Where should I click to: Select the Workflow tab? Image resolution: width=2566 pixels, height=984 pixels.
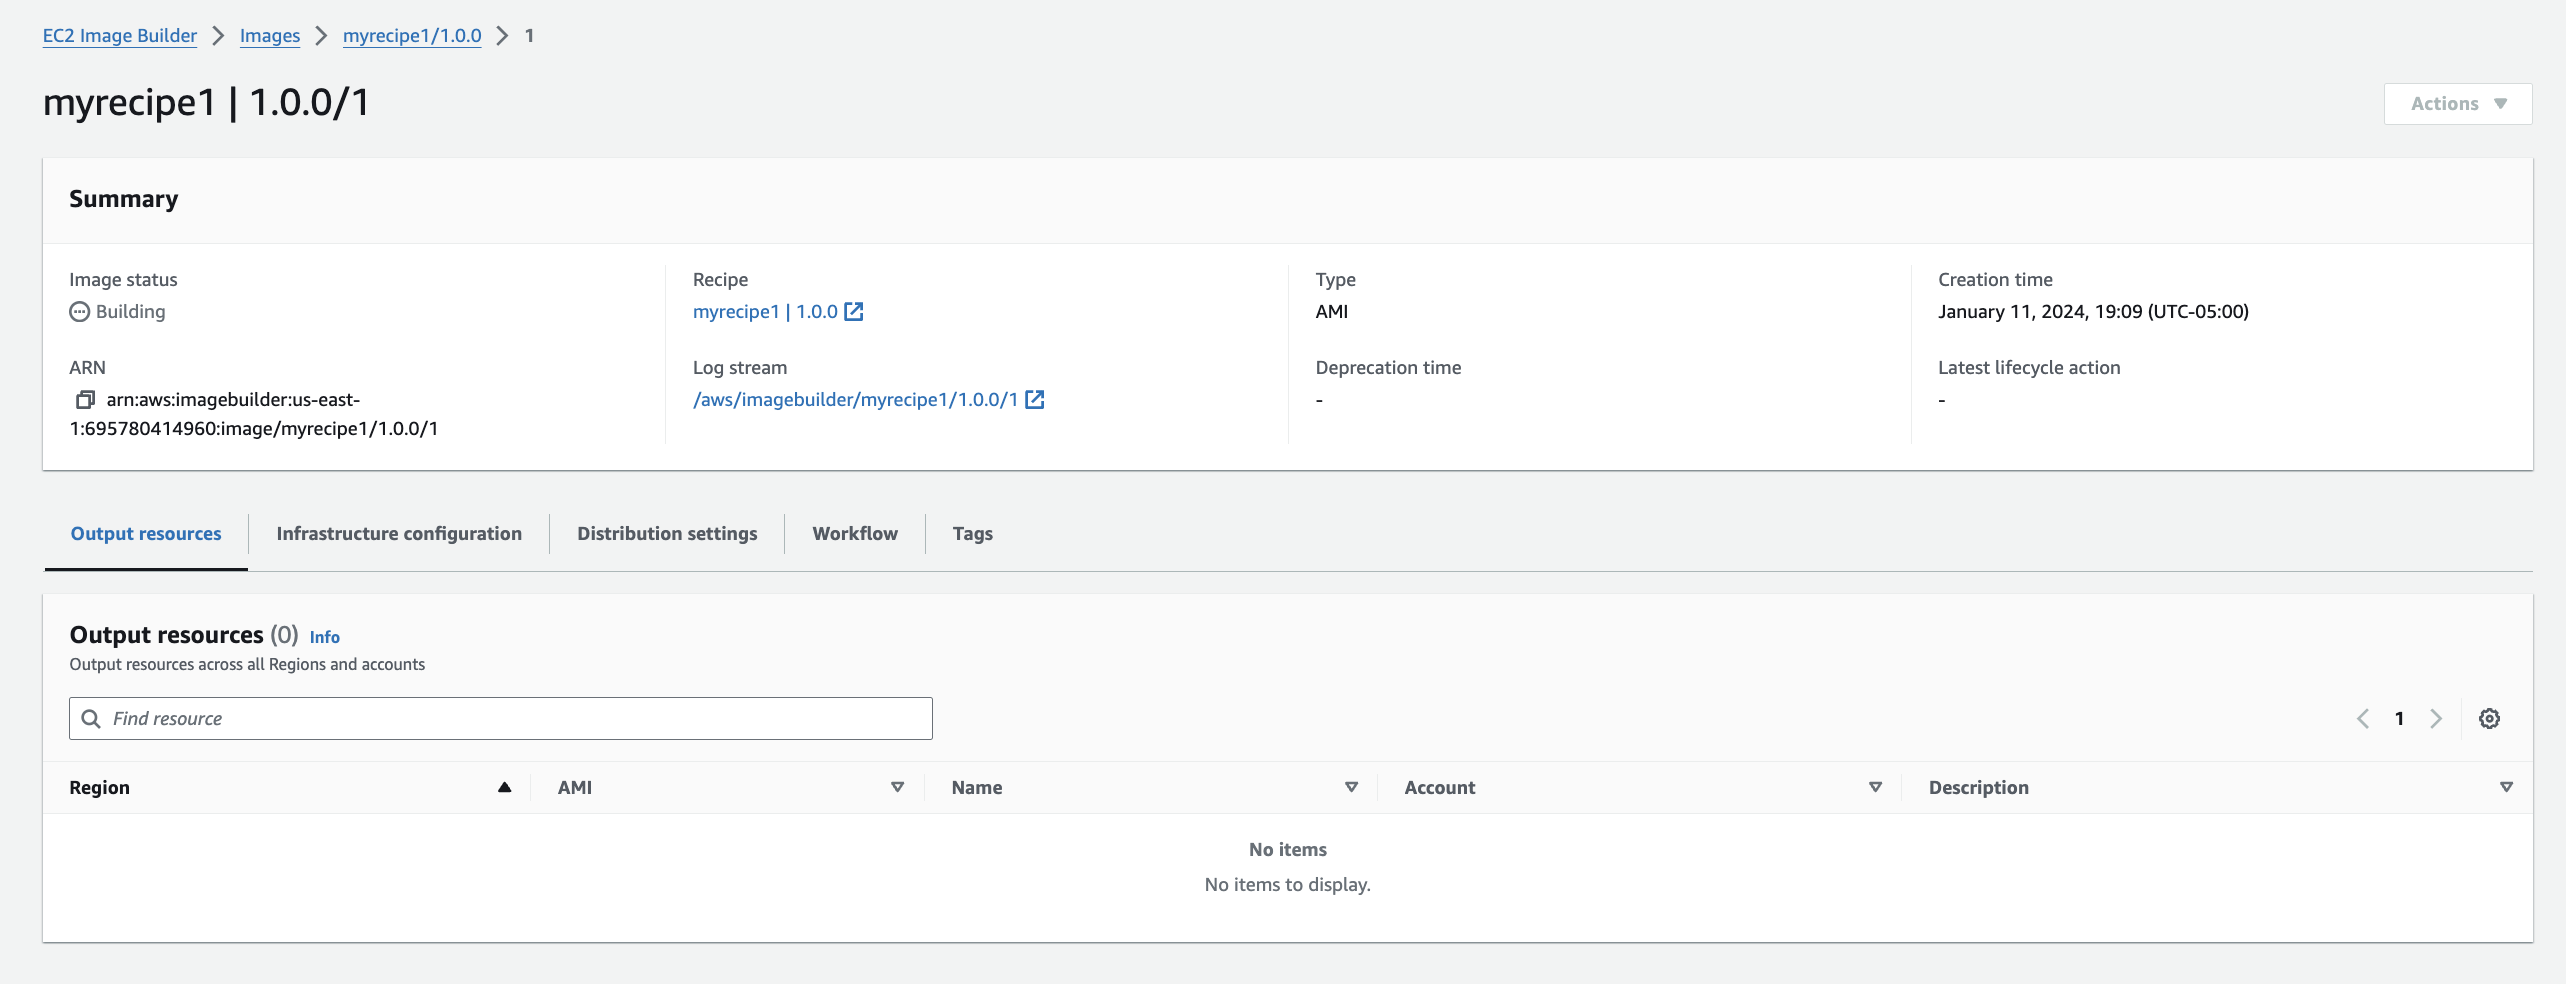[855, 534]
